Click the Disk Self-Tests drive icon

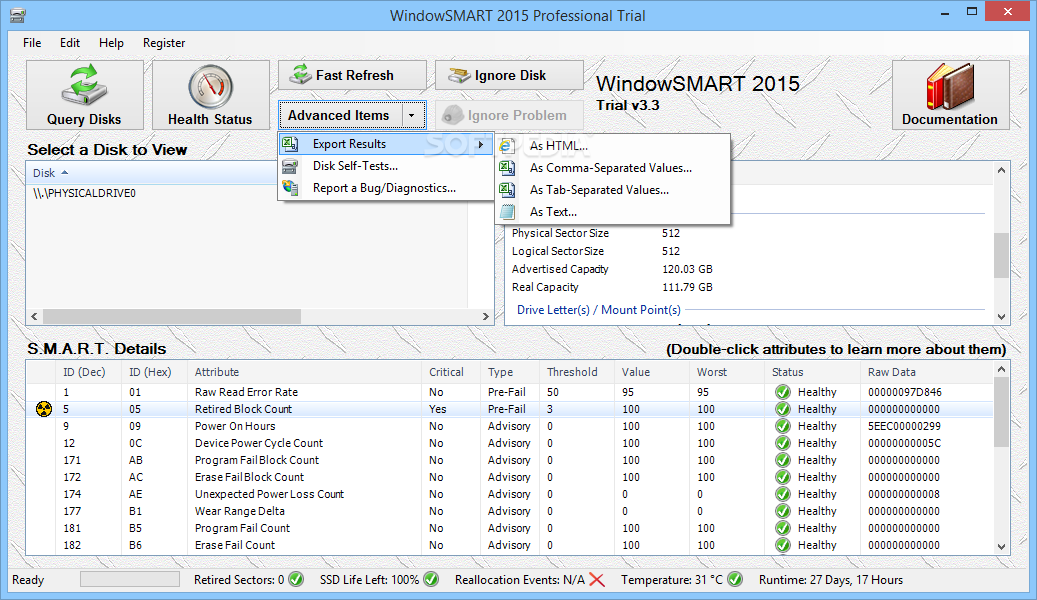(x=290, y=166)
